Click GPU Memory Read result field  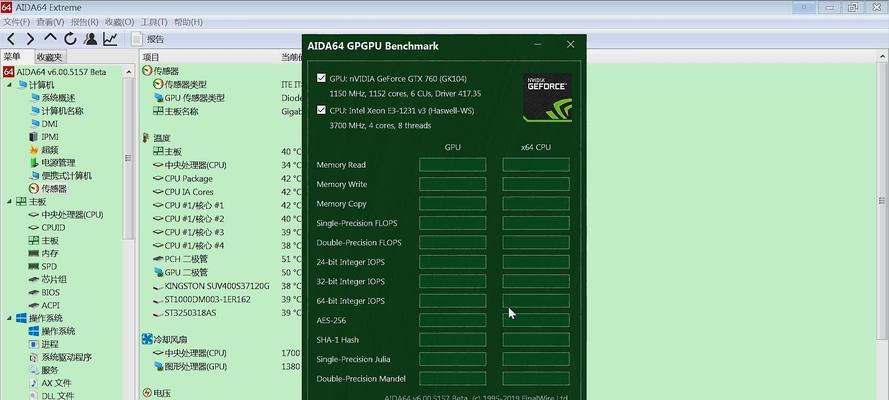(x=452, y=165)
